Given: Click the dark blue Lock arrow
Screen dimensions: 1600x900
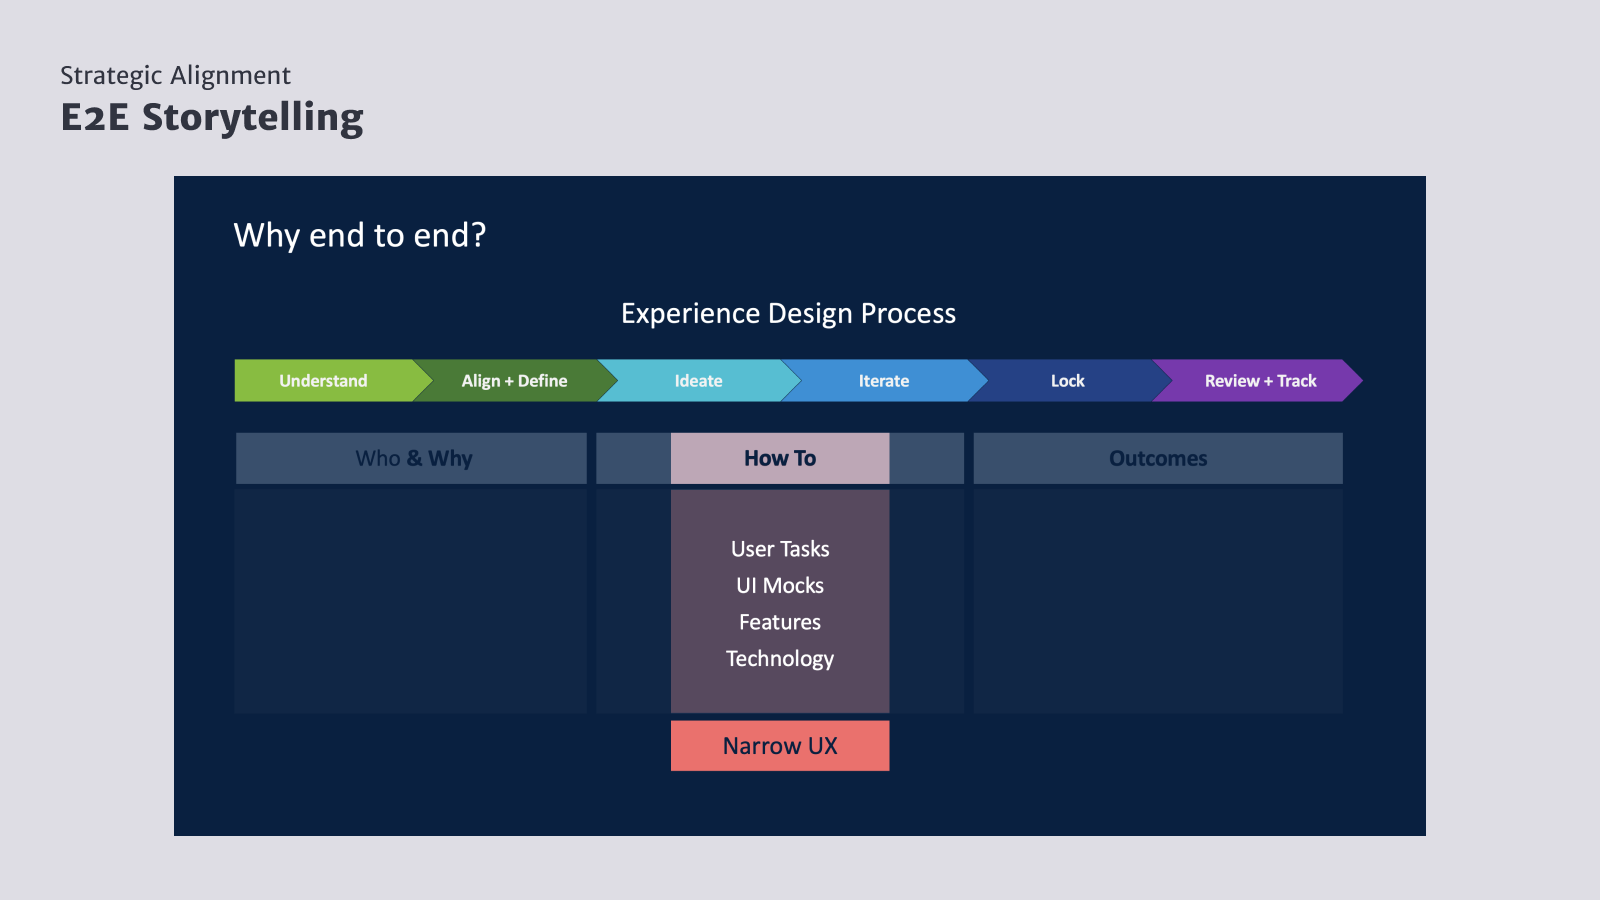Looking at the screenshot, I should click(1067, 381).
